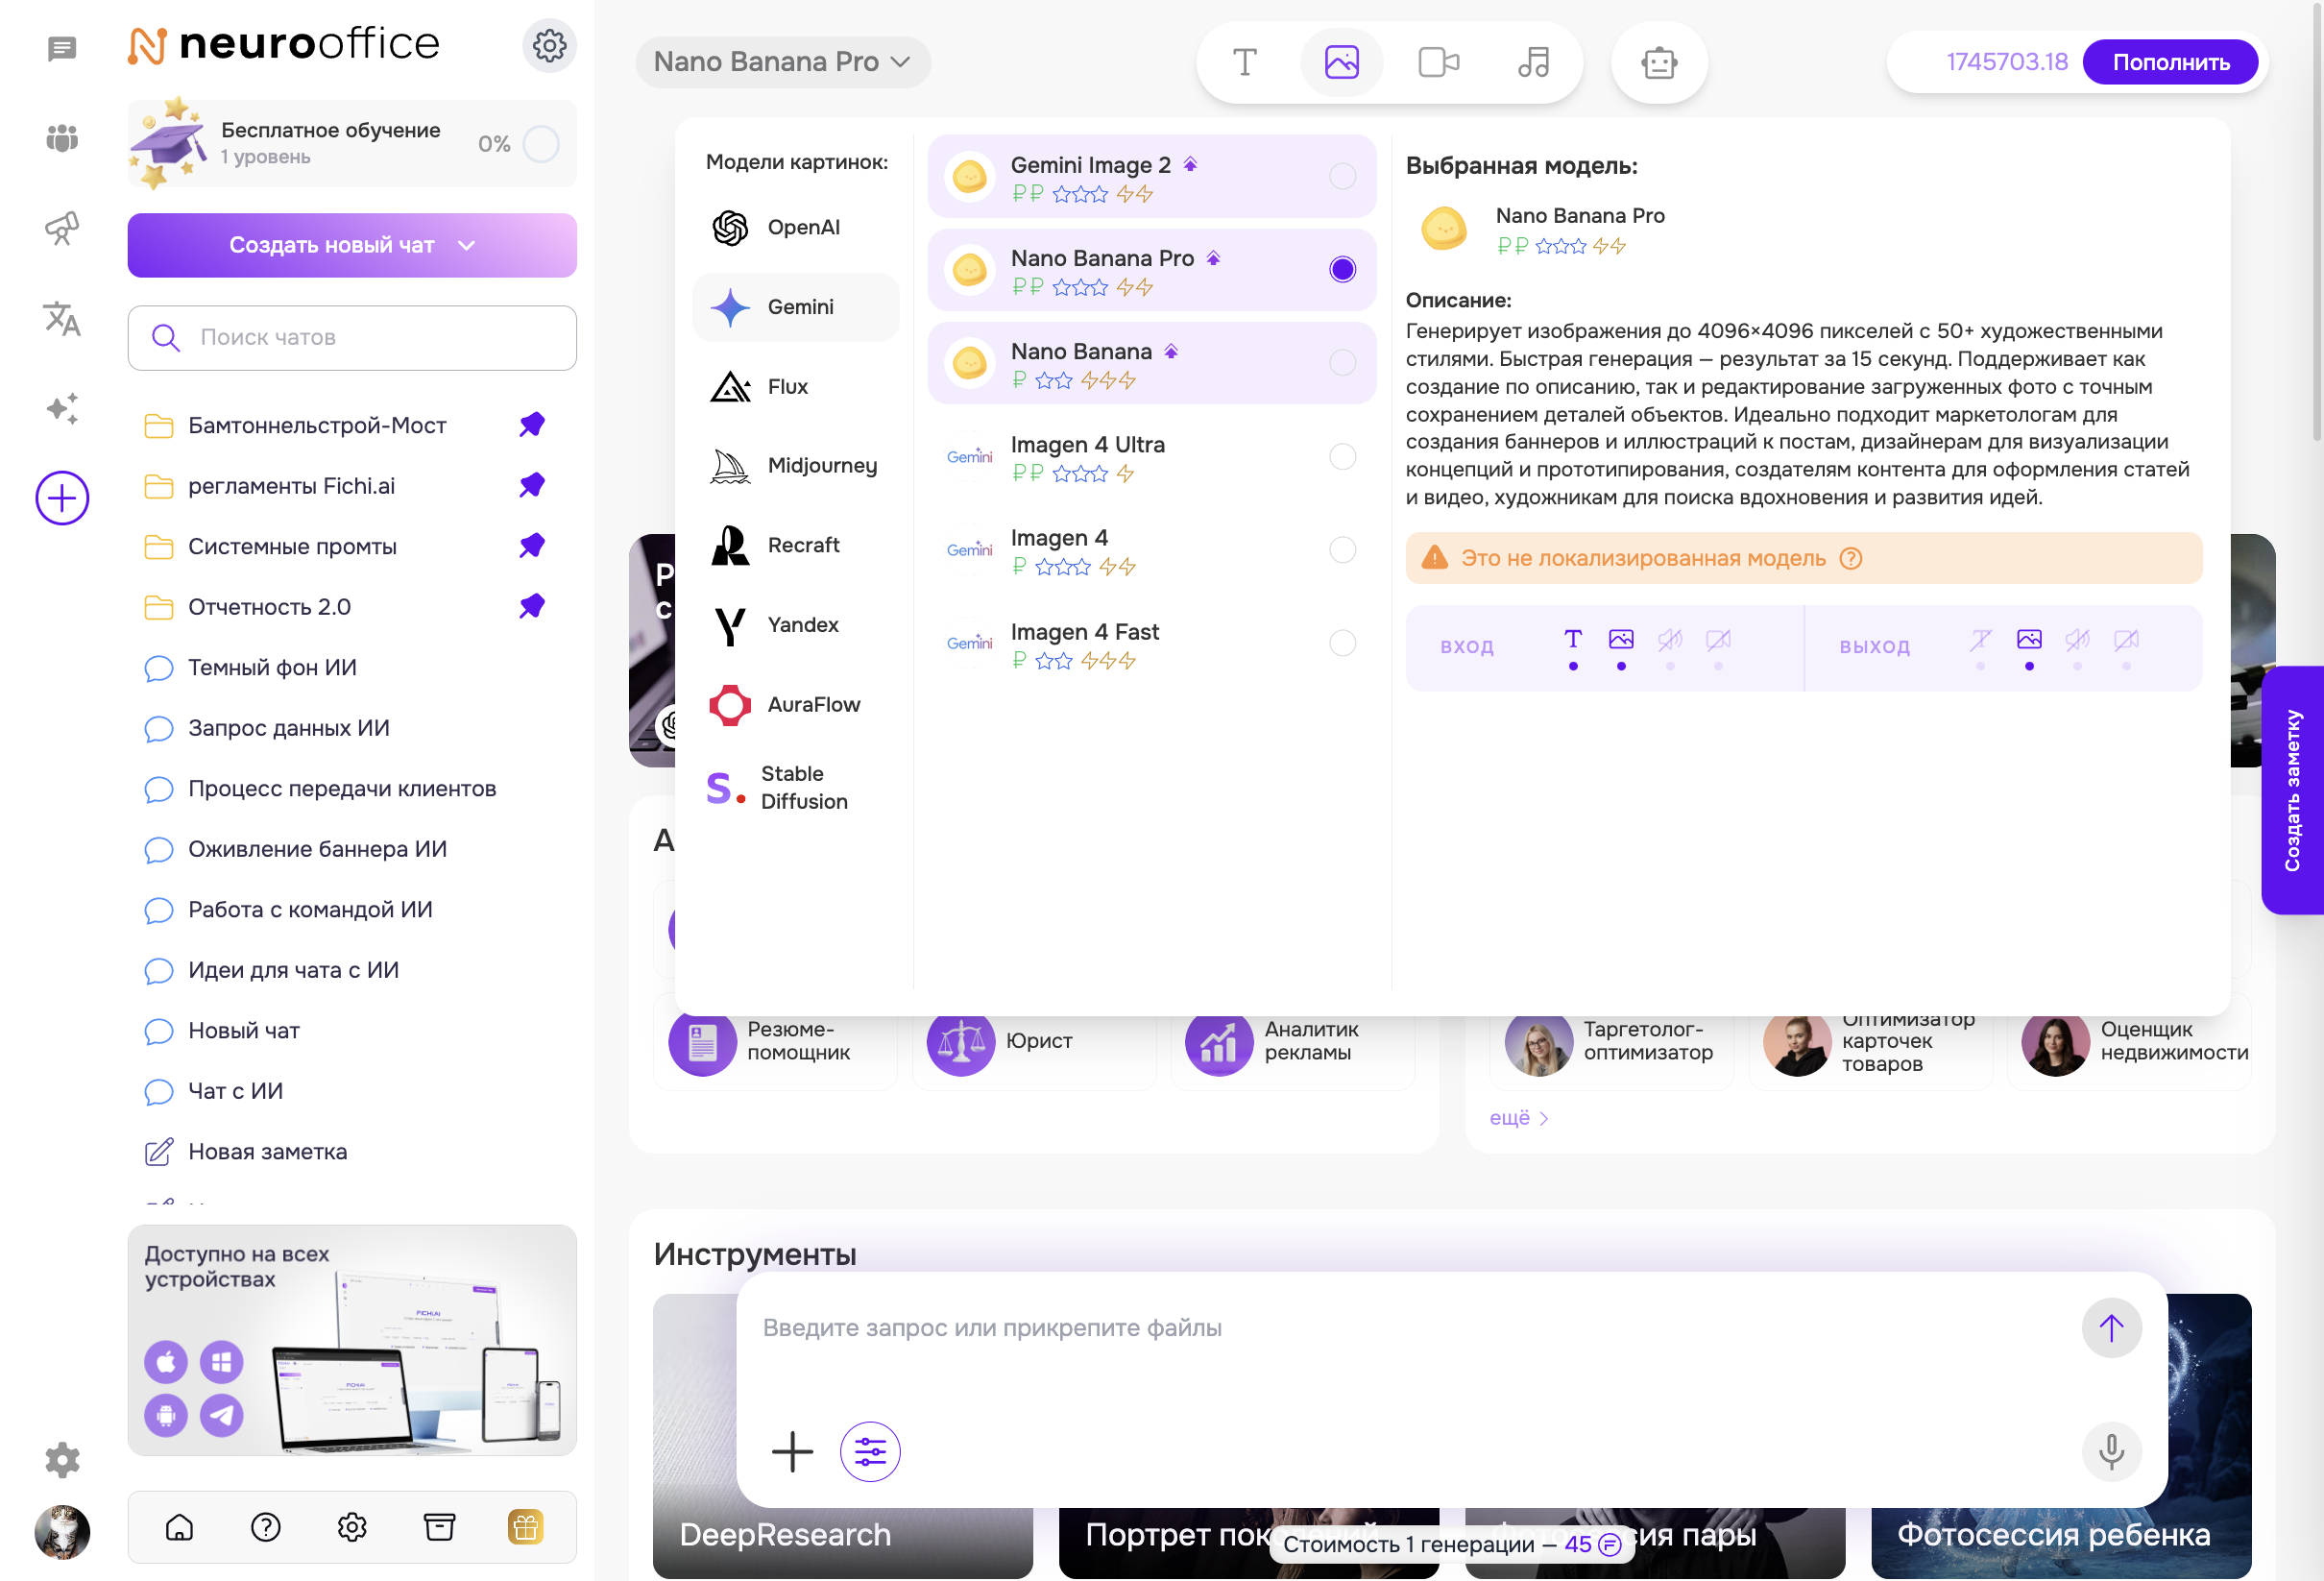
Task: Click the chat search input field
Action: click(352, 338)
